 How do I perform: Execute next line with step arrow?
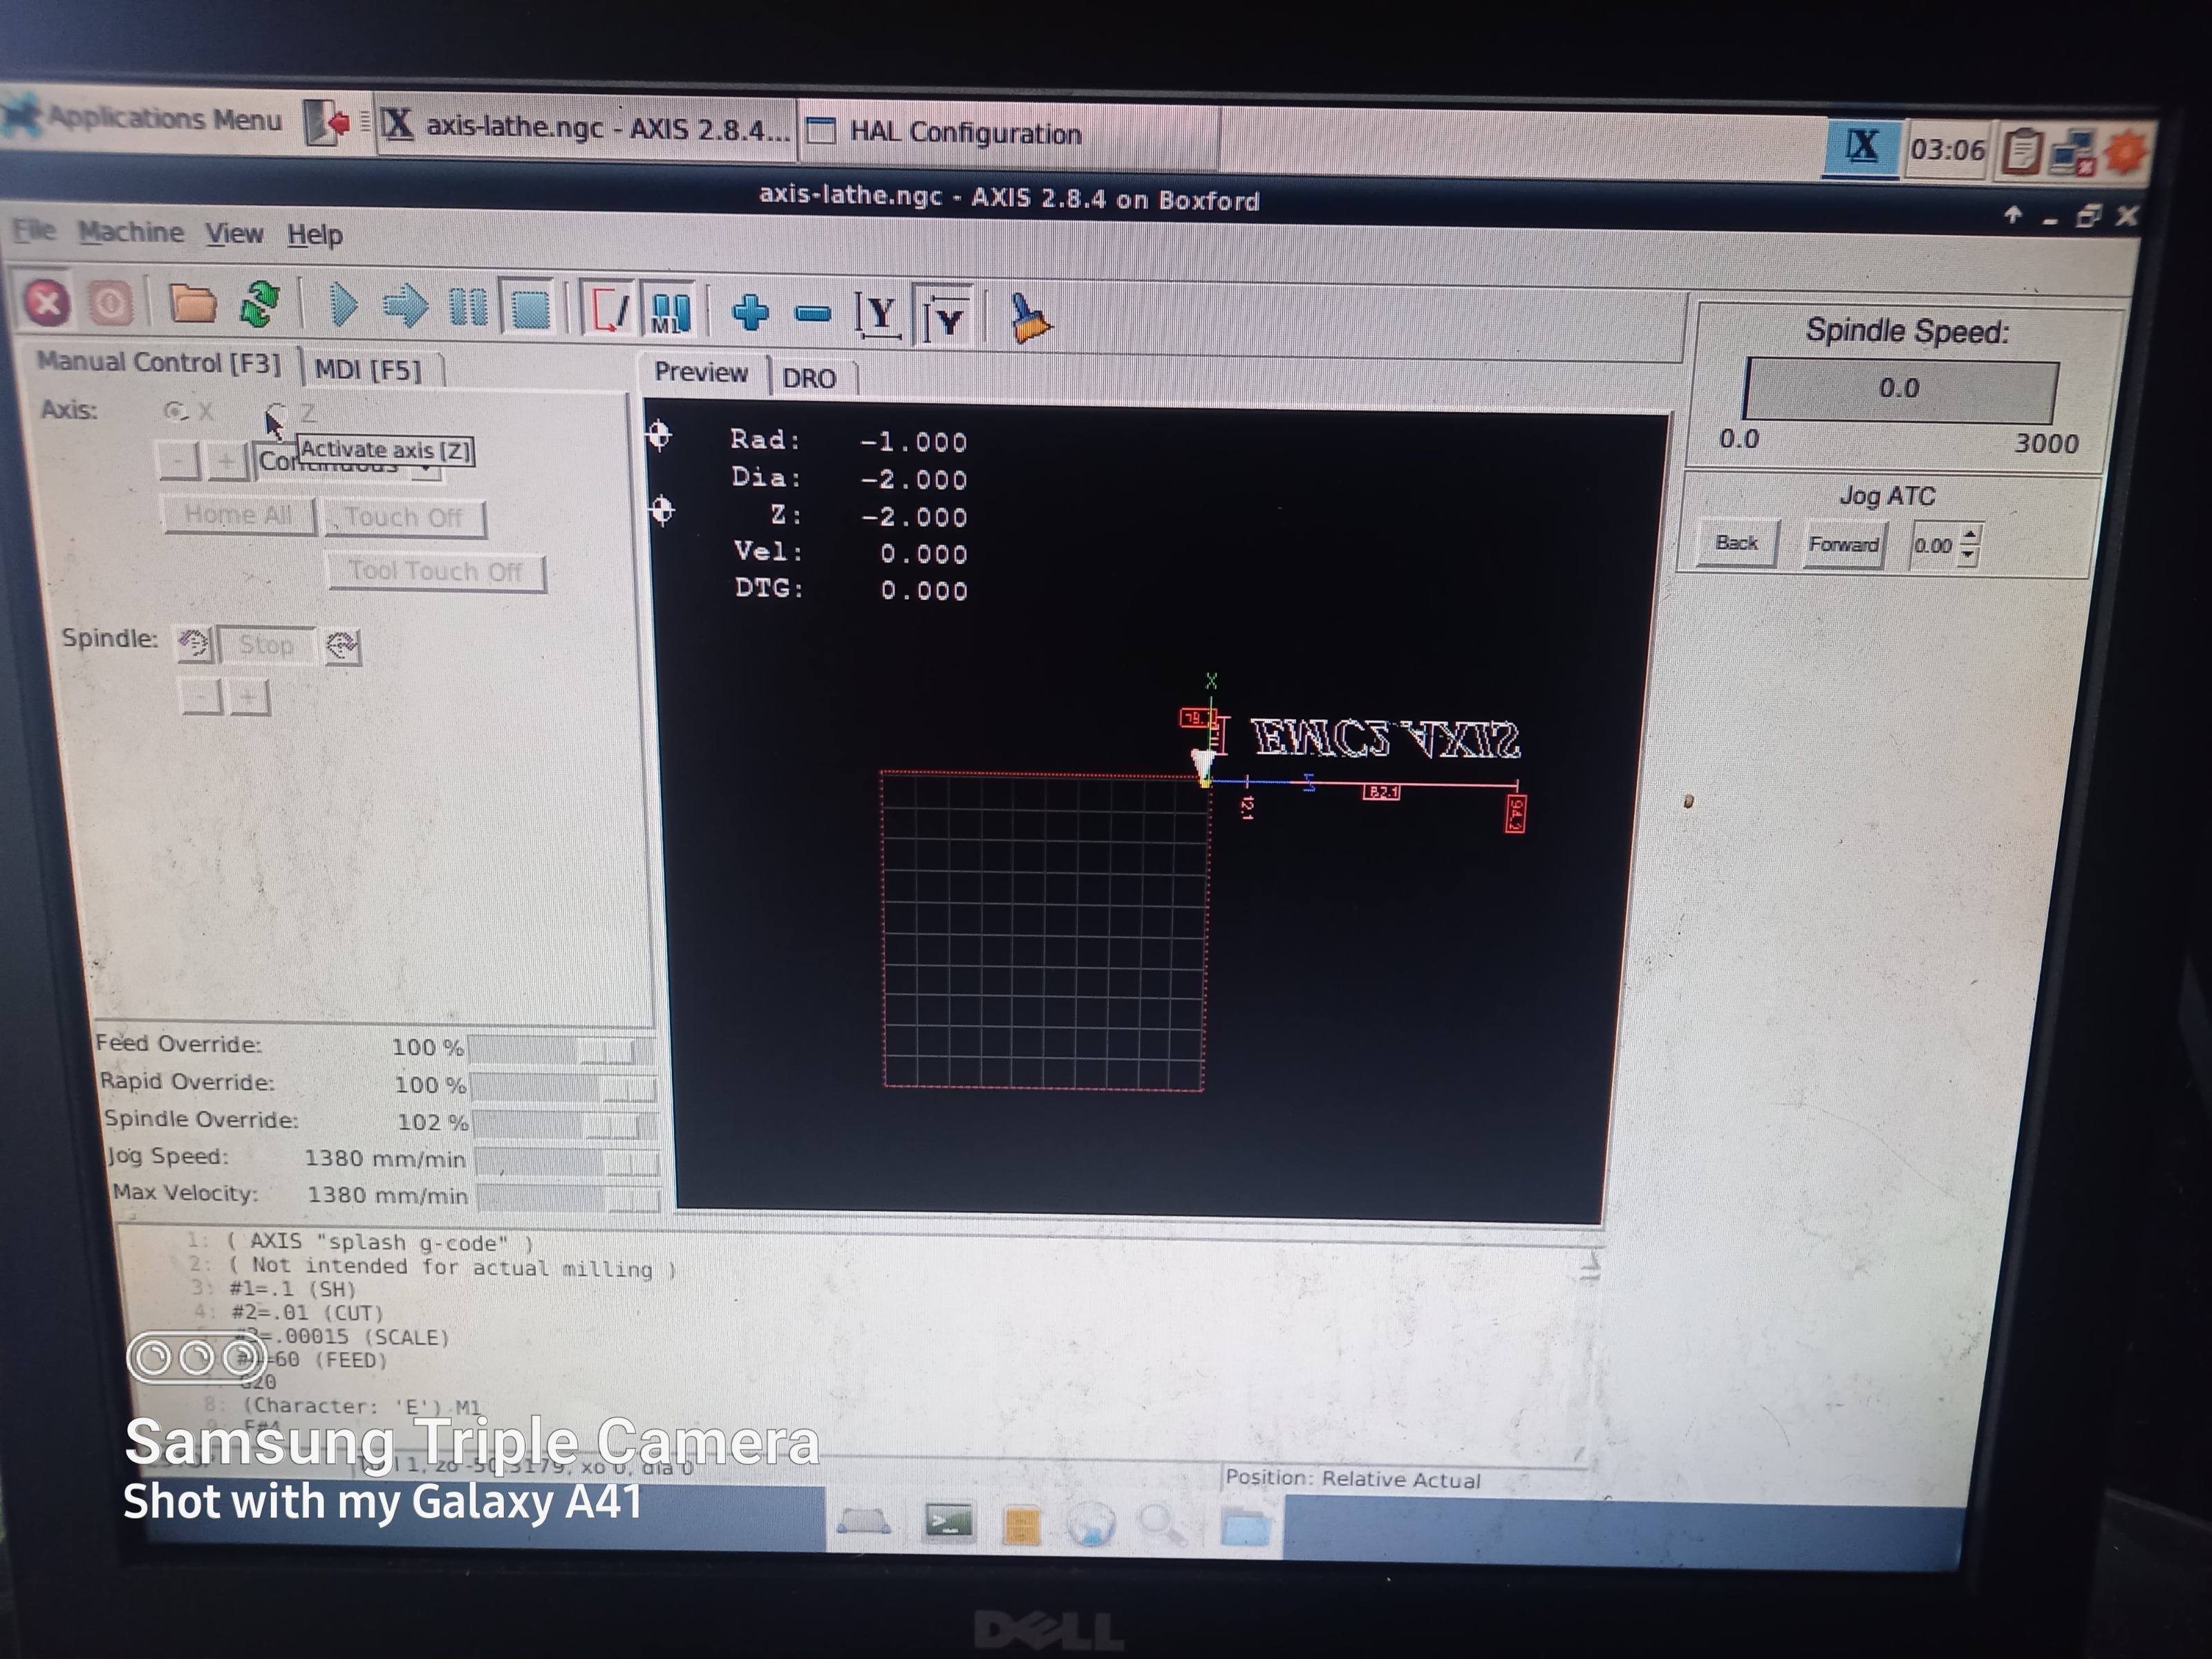pyautogui.click(x=405, y=307)
